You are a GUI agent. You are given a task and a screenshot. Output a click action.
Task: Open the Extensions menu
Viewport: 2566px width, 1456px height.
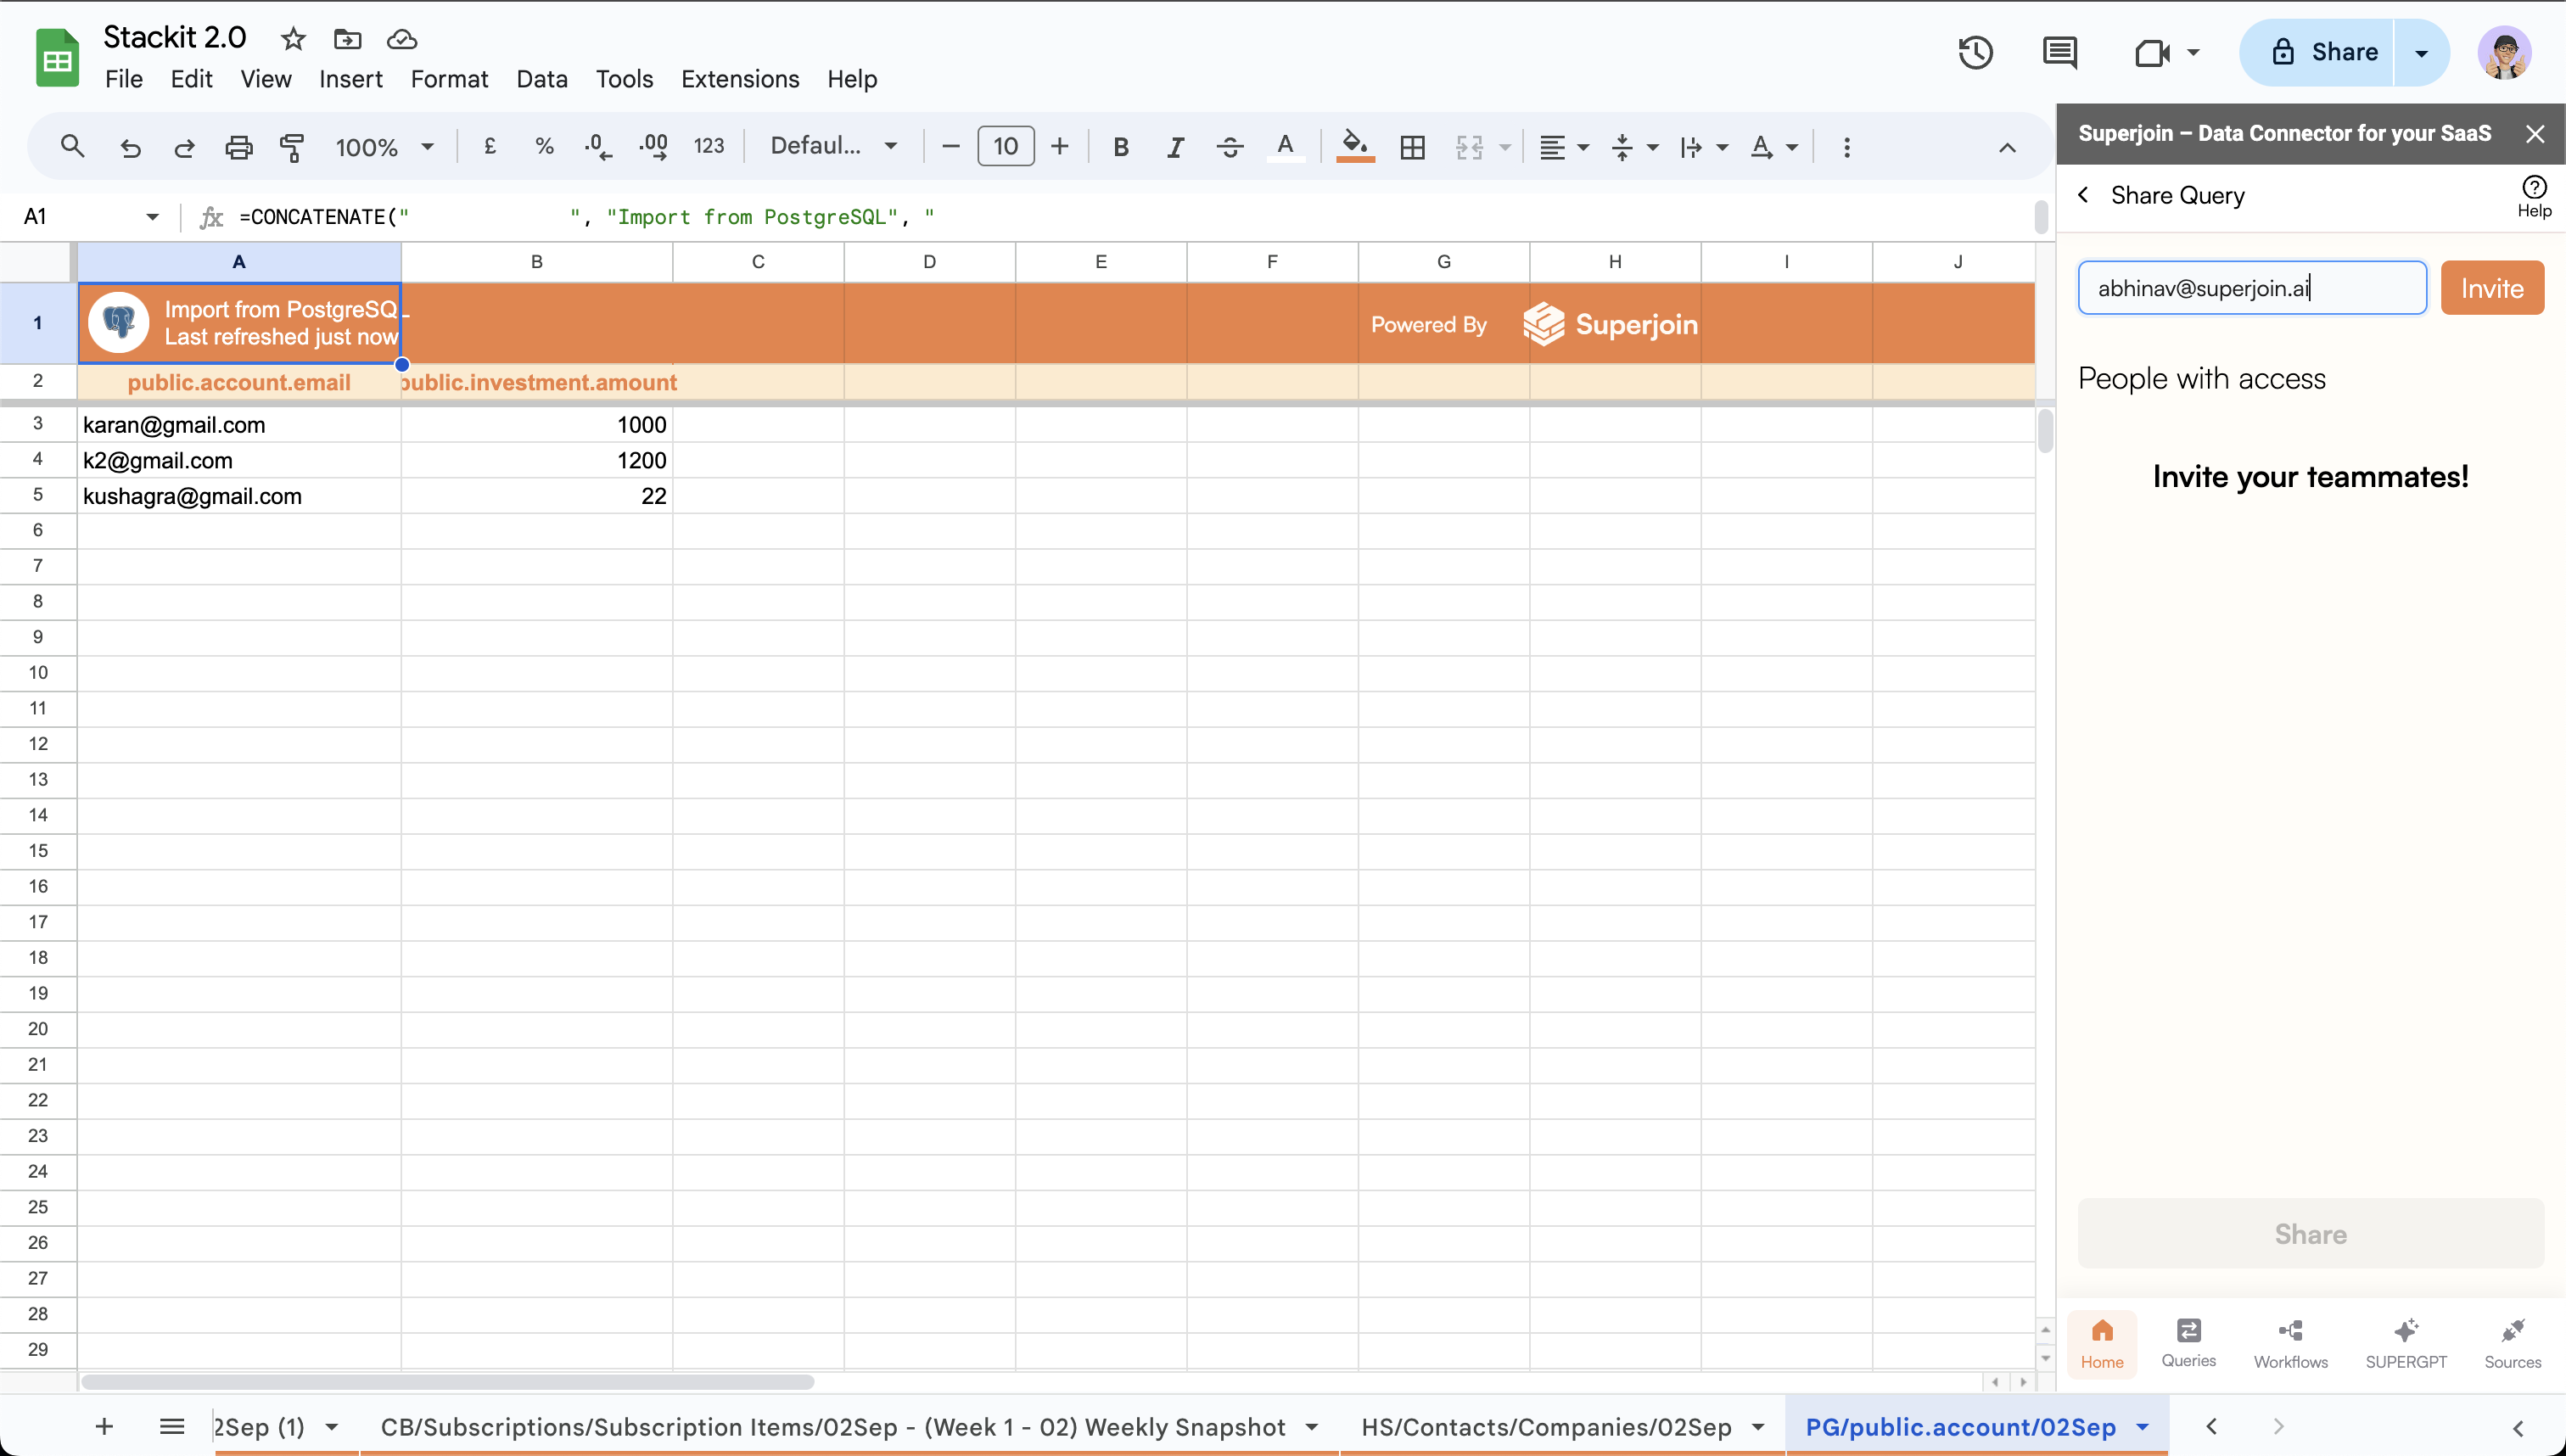(739, 79)
